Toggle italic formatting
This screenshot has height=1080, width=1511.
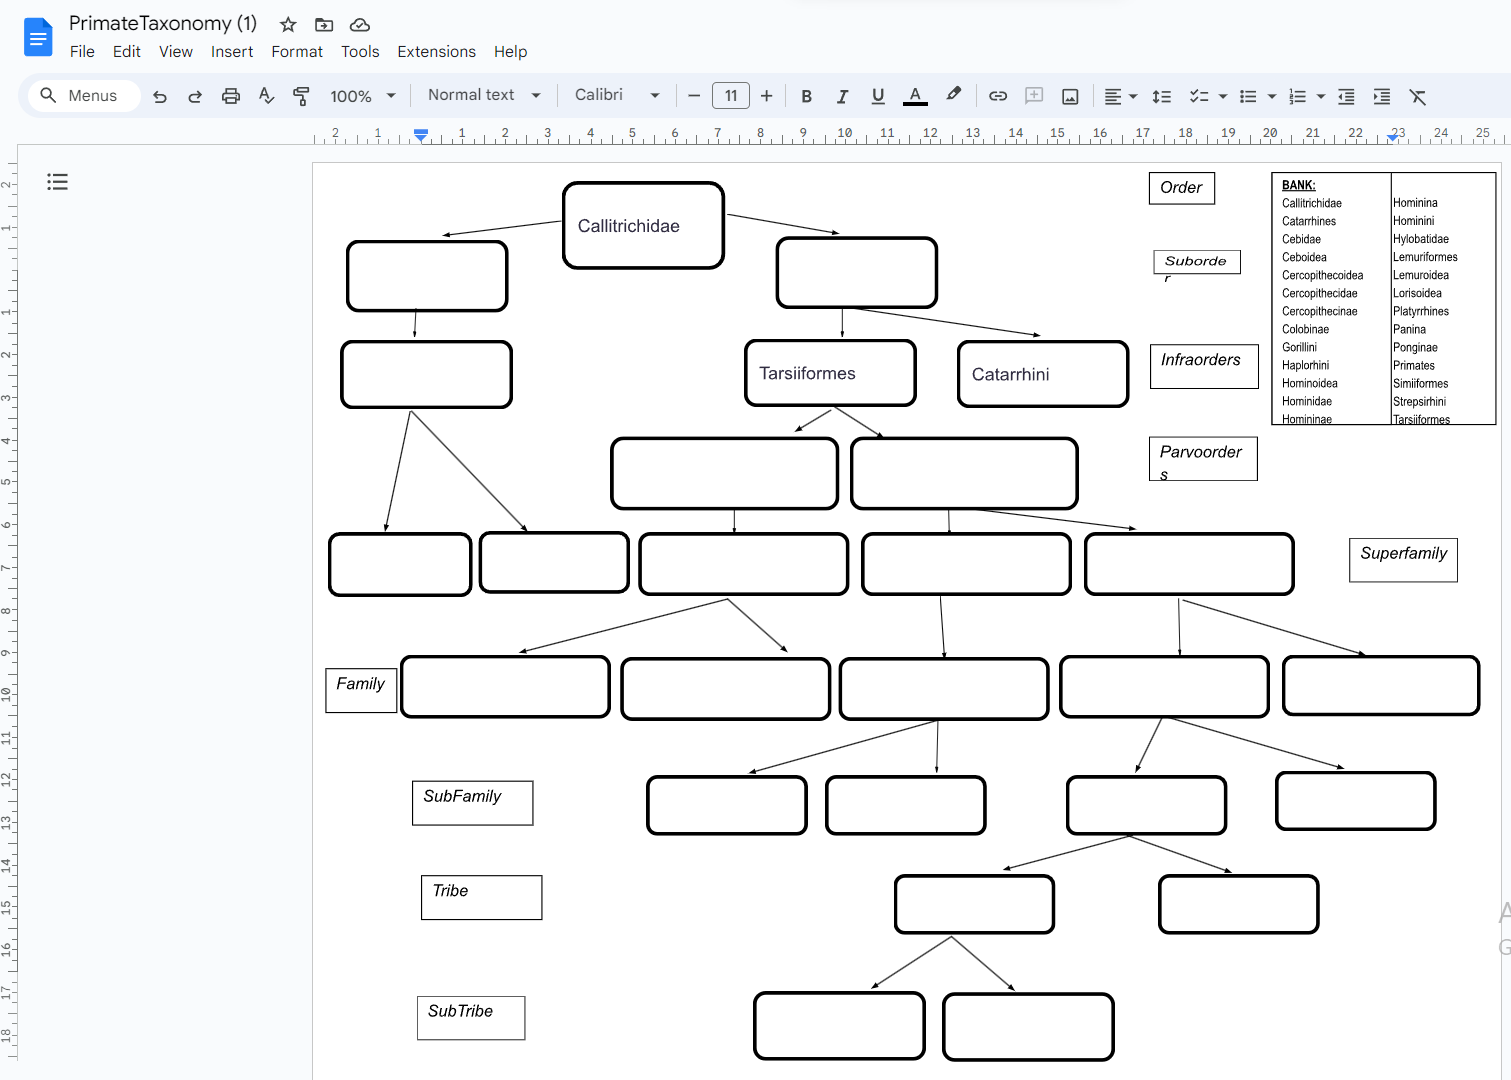coord(842,95)
